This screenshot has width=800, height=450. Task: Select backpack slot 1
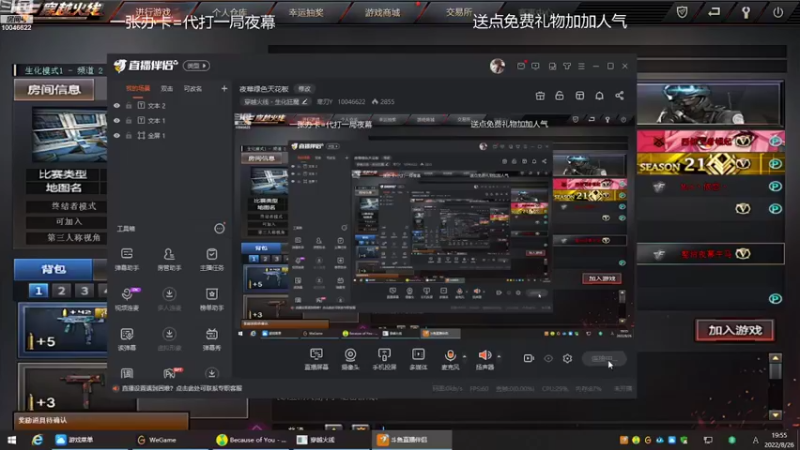coord(38,290)
